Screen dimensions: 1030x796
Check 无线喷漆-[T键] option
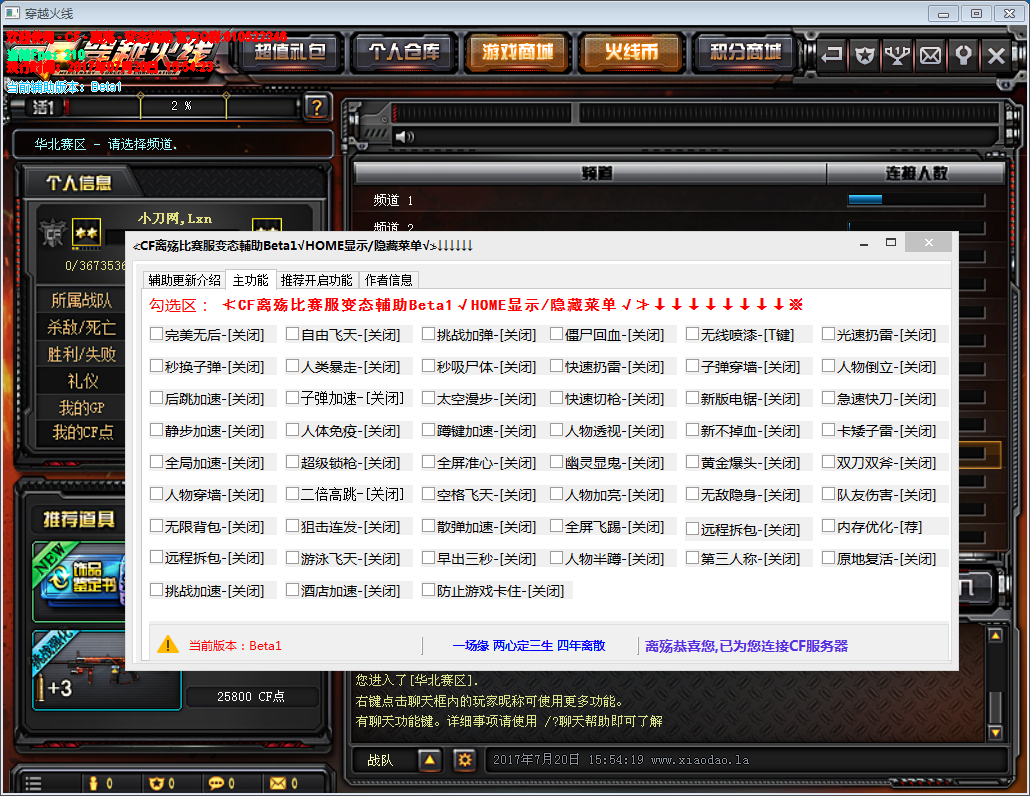692,334
